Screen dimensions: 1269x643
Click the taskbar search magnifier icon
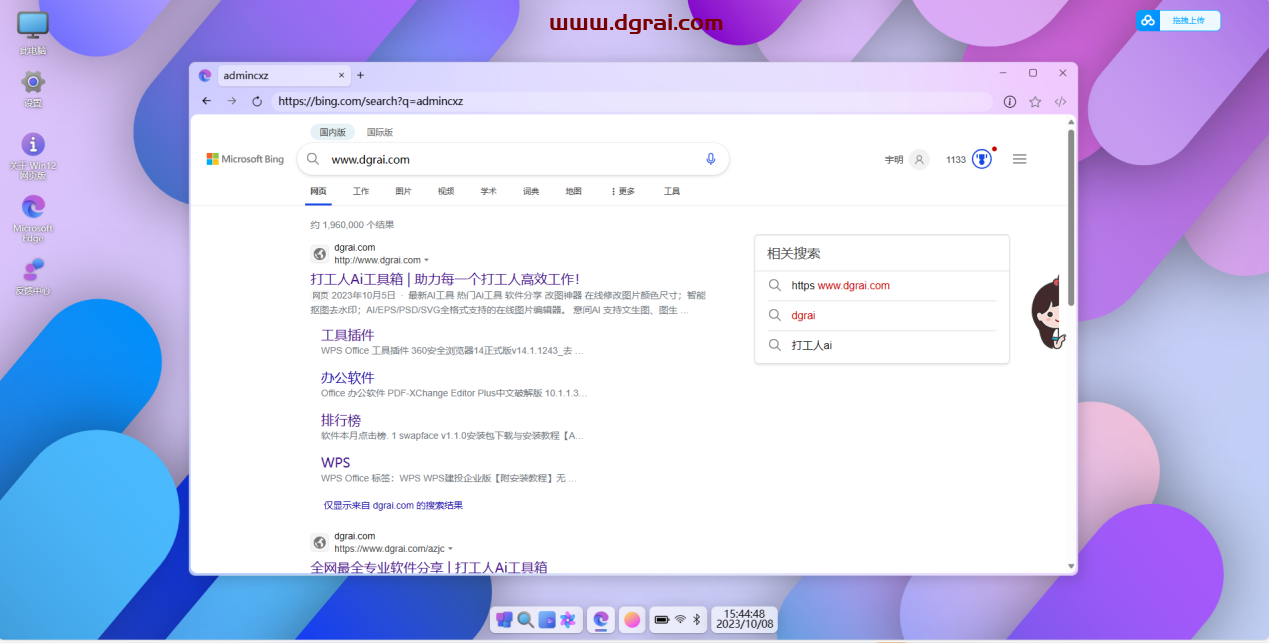click(525, 620)
